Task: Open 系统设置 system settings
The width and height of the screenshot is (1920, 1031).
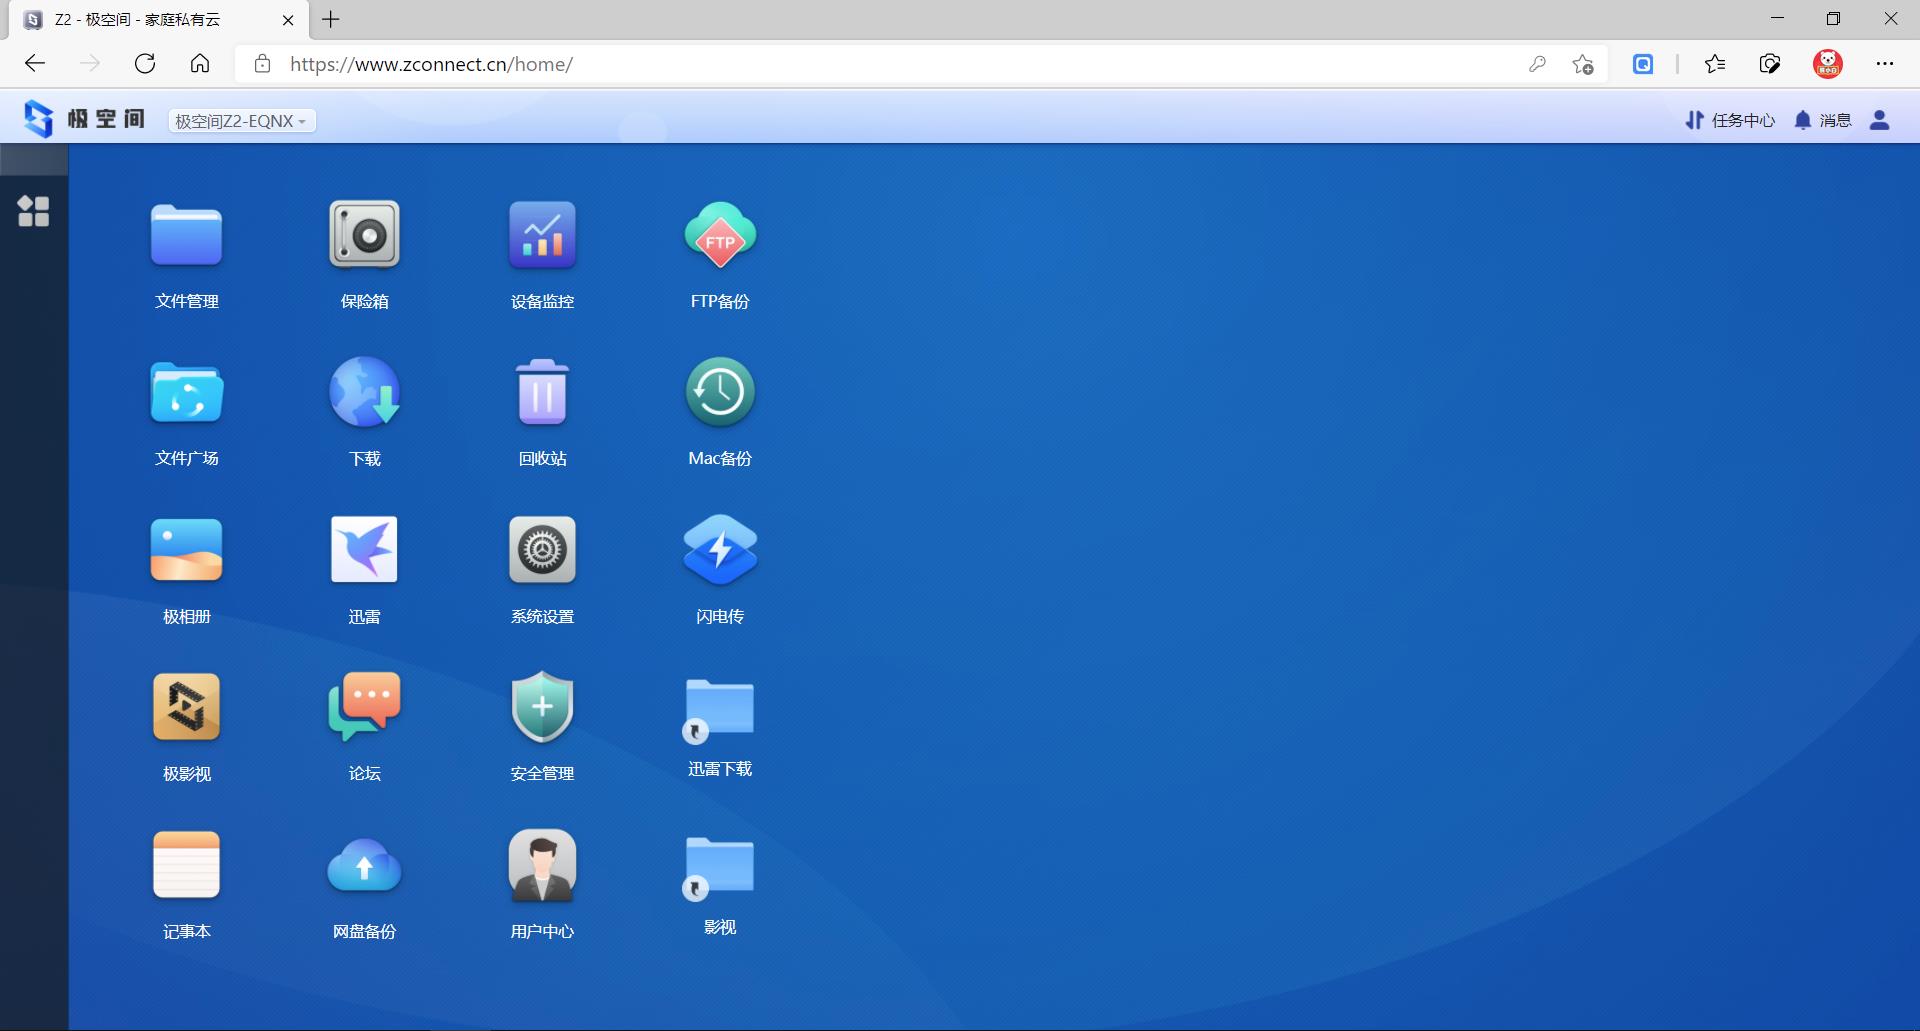Action: pyautogui.click(x=542, y=550)
